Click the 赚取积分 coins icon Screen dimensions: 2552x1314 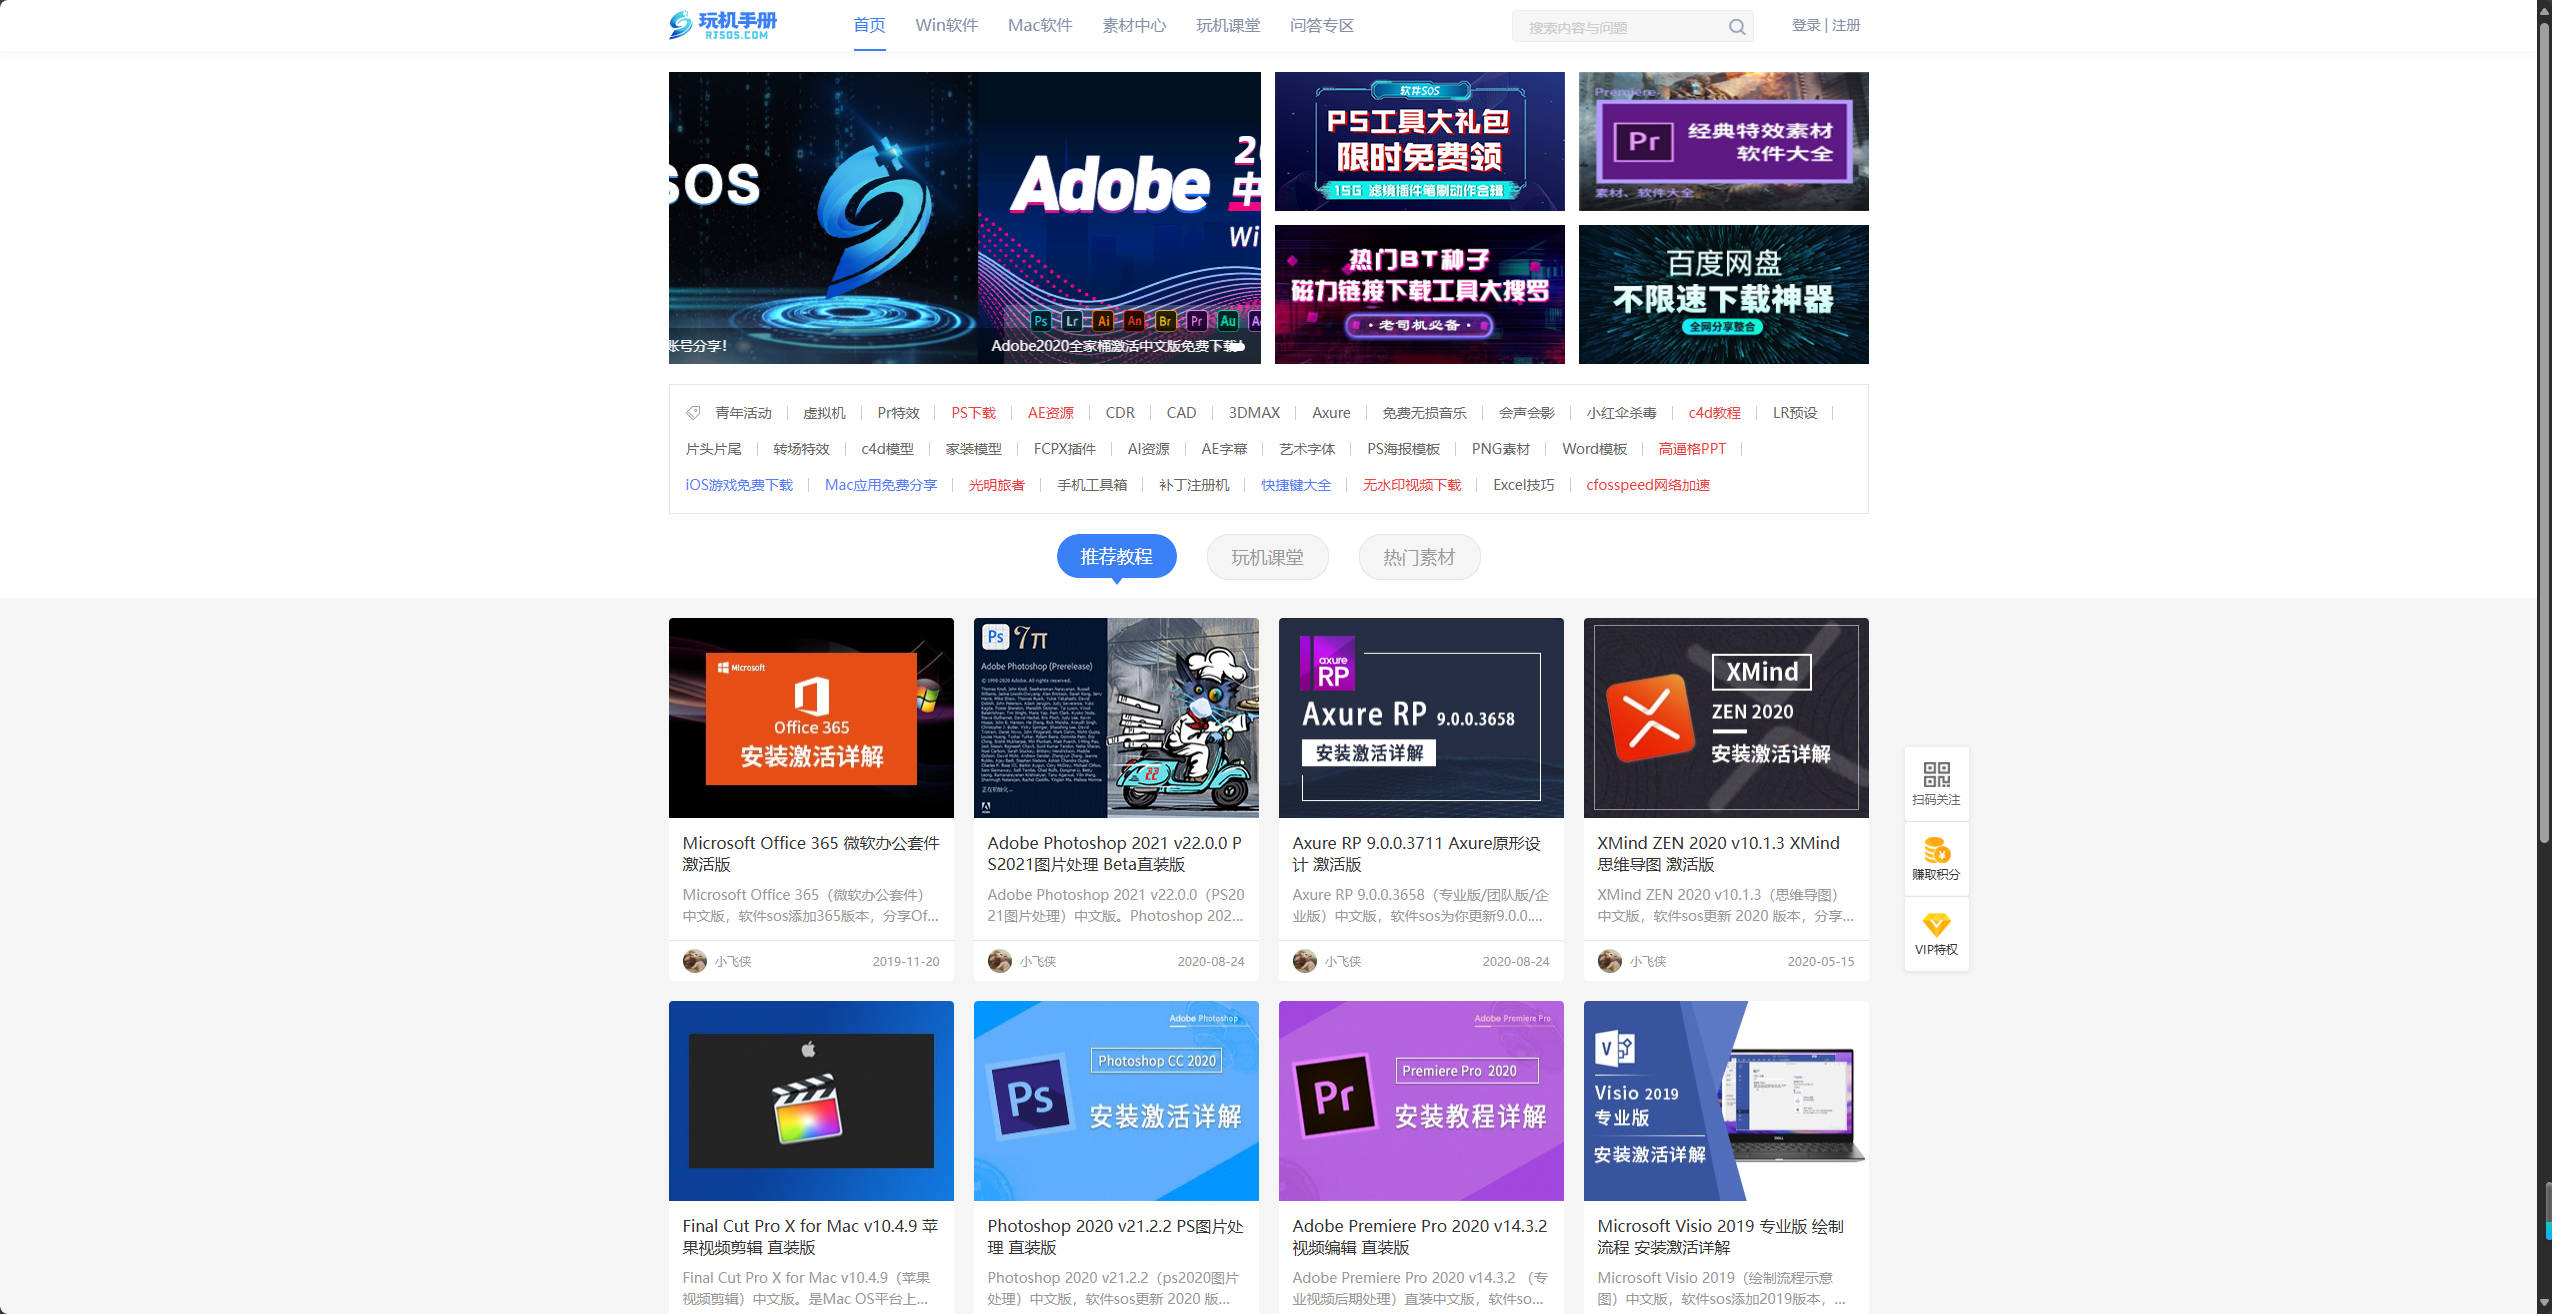click(x=1936, y=850)
